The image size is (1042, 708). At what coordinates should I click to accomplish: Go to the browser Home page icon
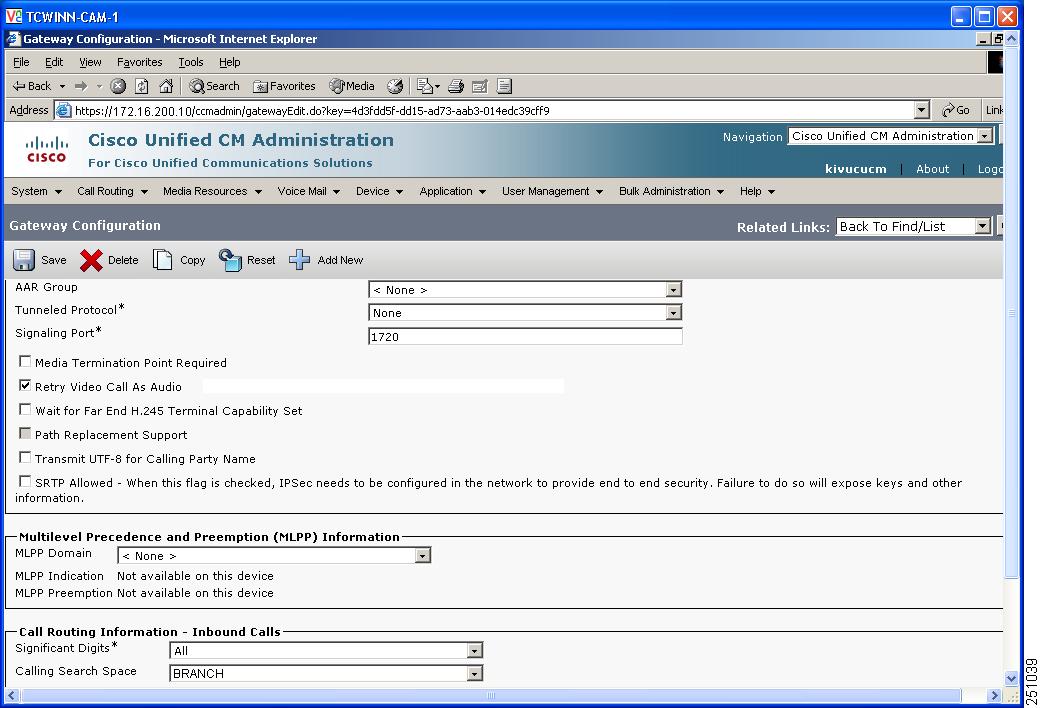tap(166, 86)
